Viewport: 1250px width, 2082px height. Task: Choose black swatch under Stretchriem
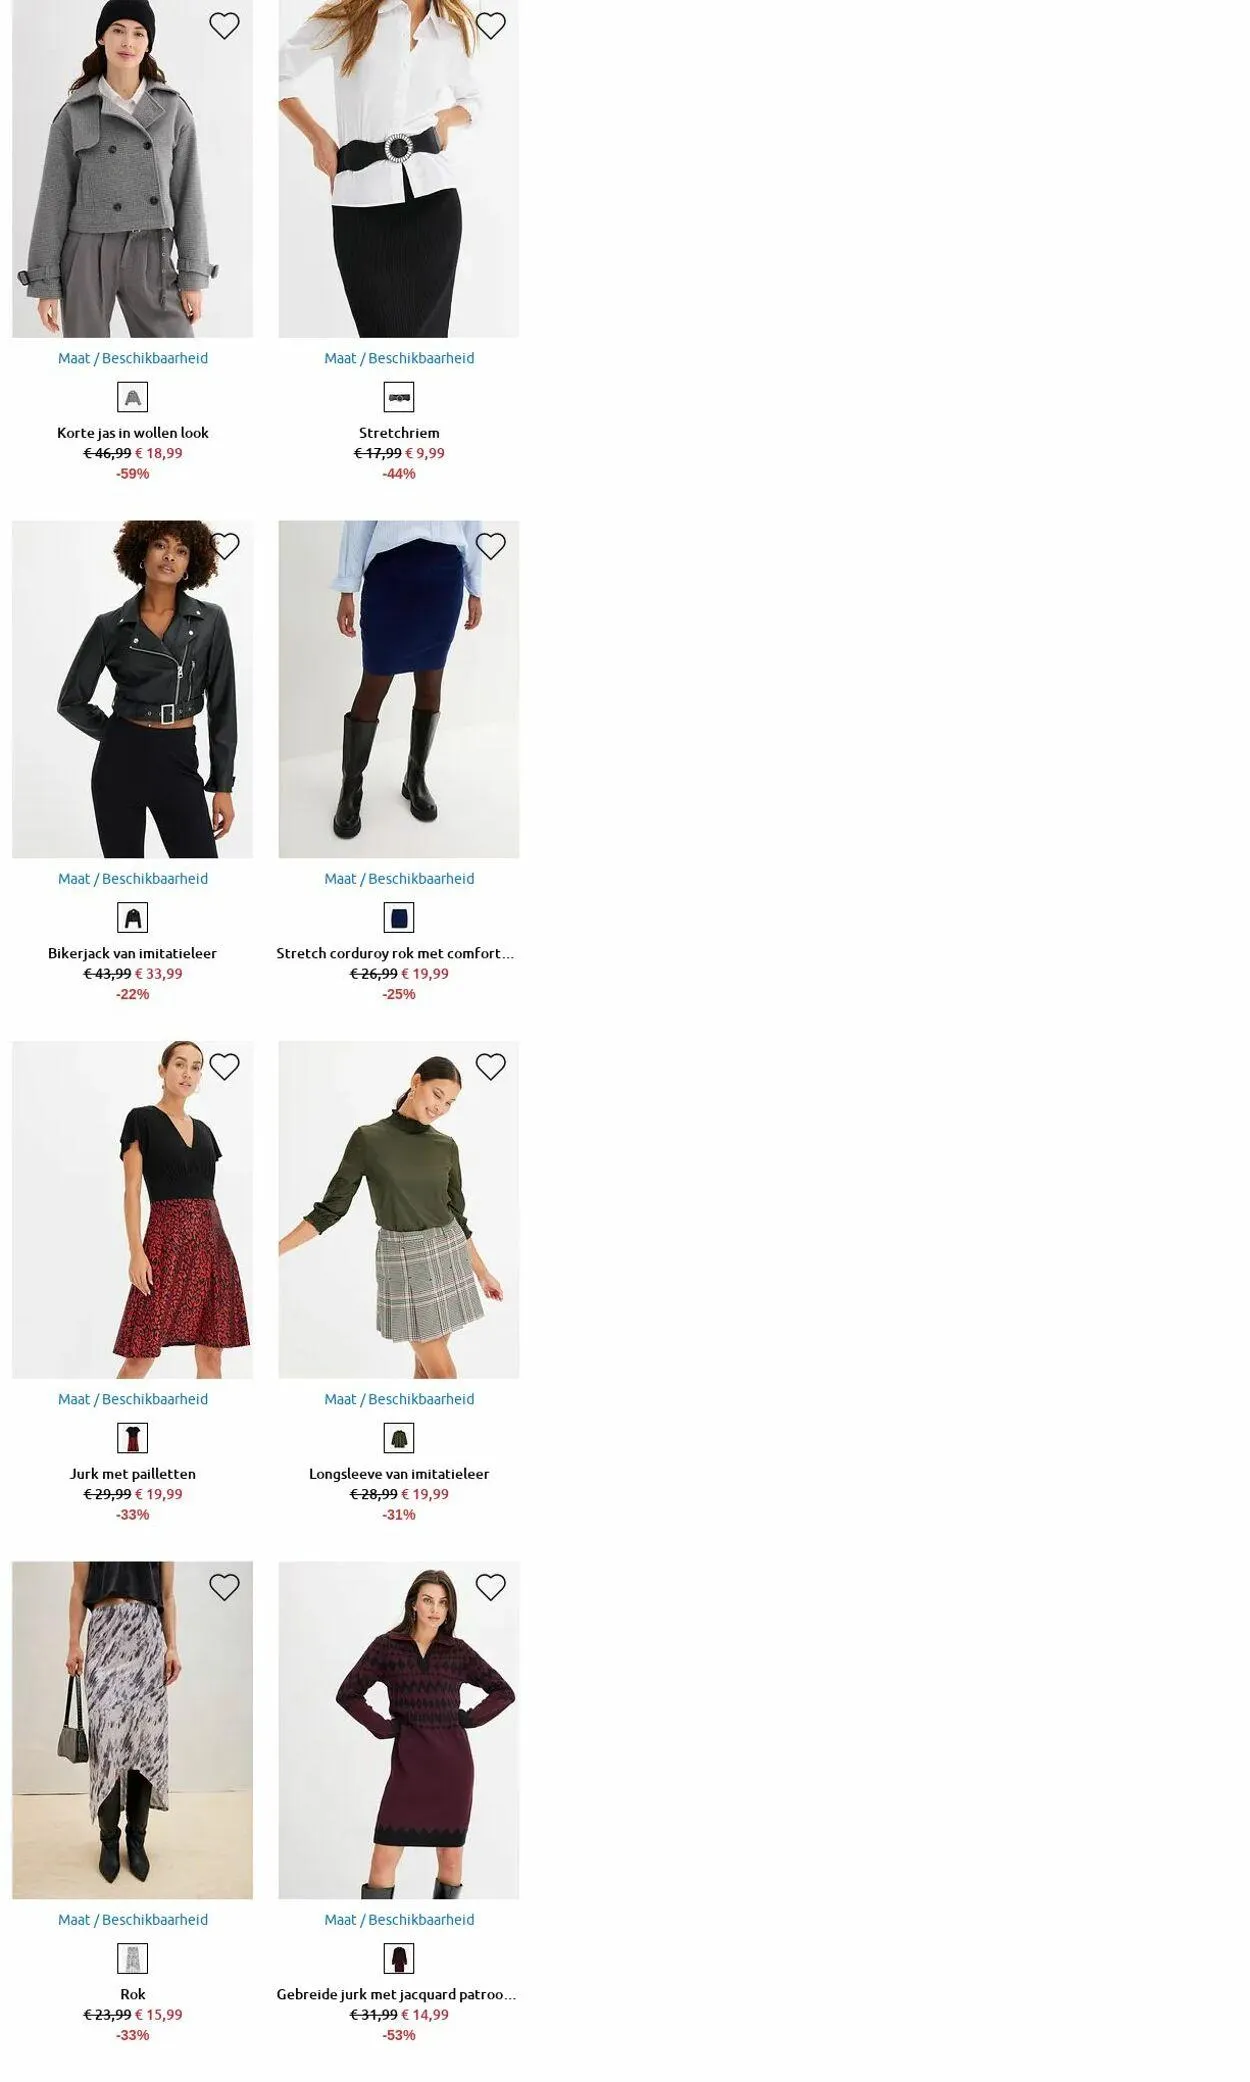point(399,397)
